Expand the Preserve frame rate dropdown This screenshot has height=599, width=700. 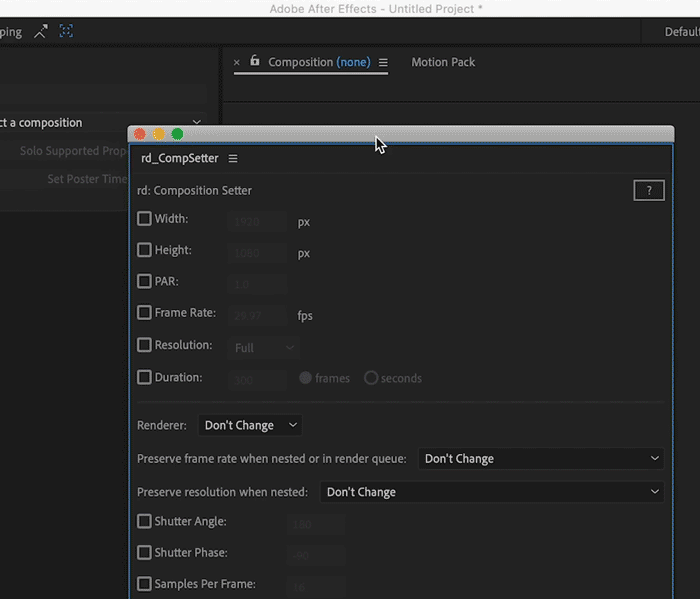(542, 459)
